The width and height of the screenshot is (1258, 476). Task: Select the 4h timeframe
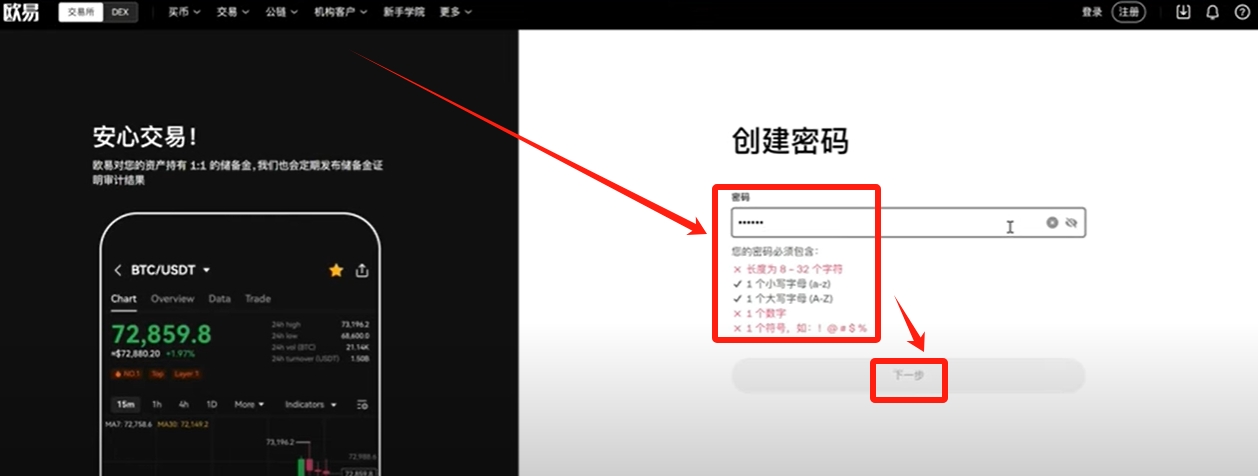click(184, 405)
